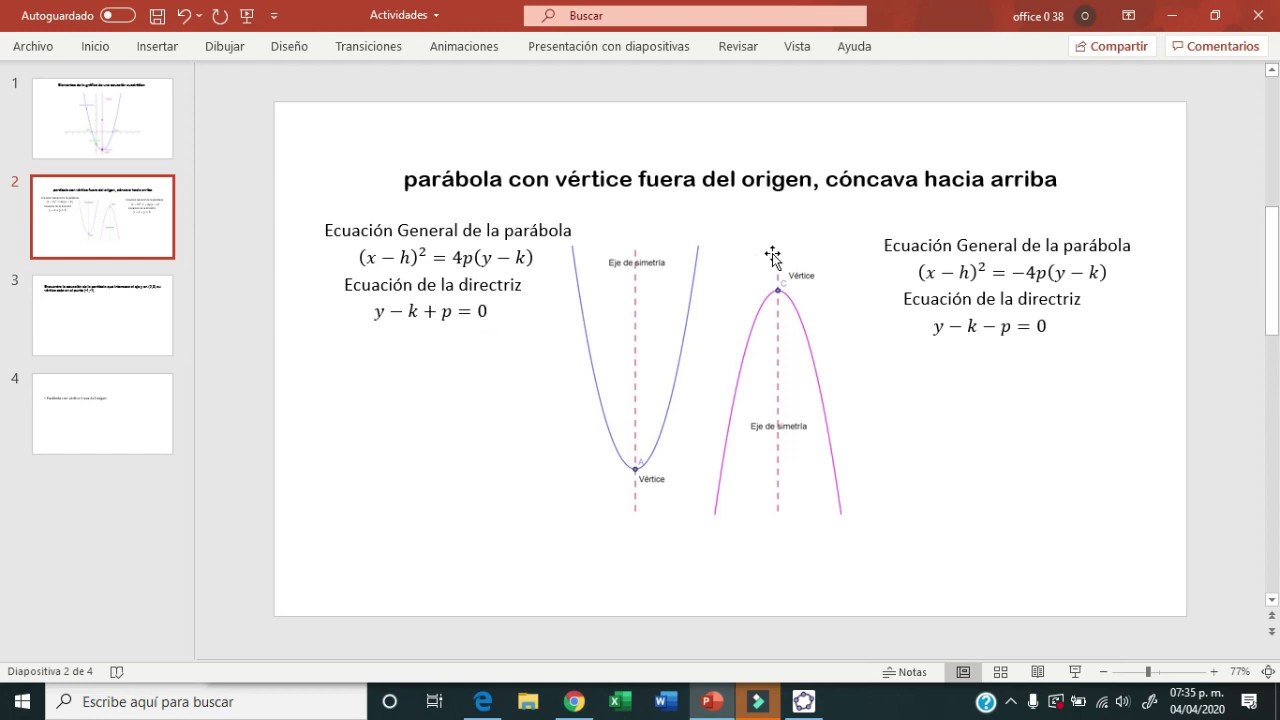The width and height of the screenshot is (1280, 720).
Task: Click the slide title about parábola cóncava hacia arriba
Action: pyautogui.click(x=730, y=179)
